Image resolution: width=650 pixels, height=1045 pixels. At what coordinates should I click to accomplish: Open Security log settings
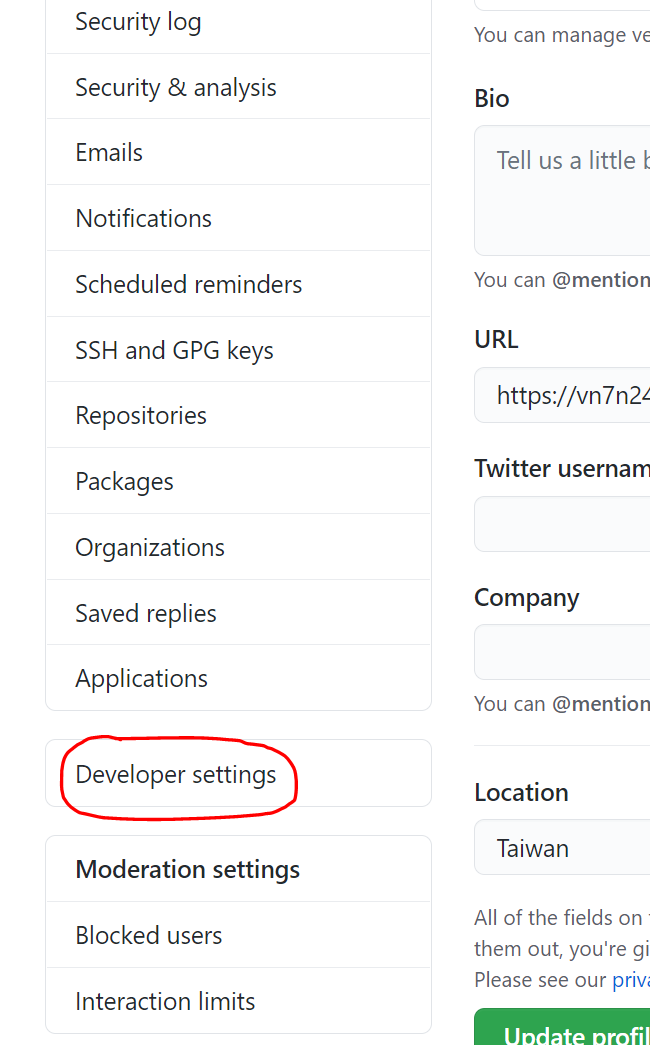tap(138, 22)
